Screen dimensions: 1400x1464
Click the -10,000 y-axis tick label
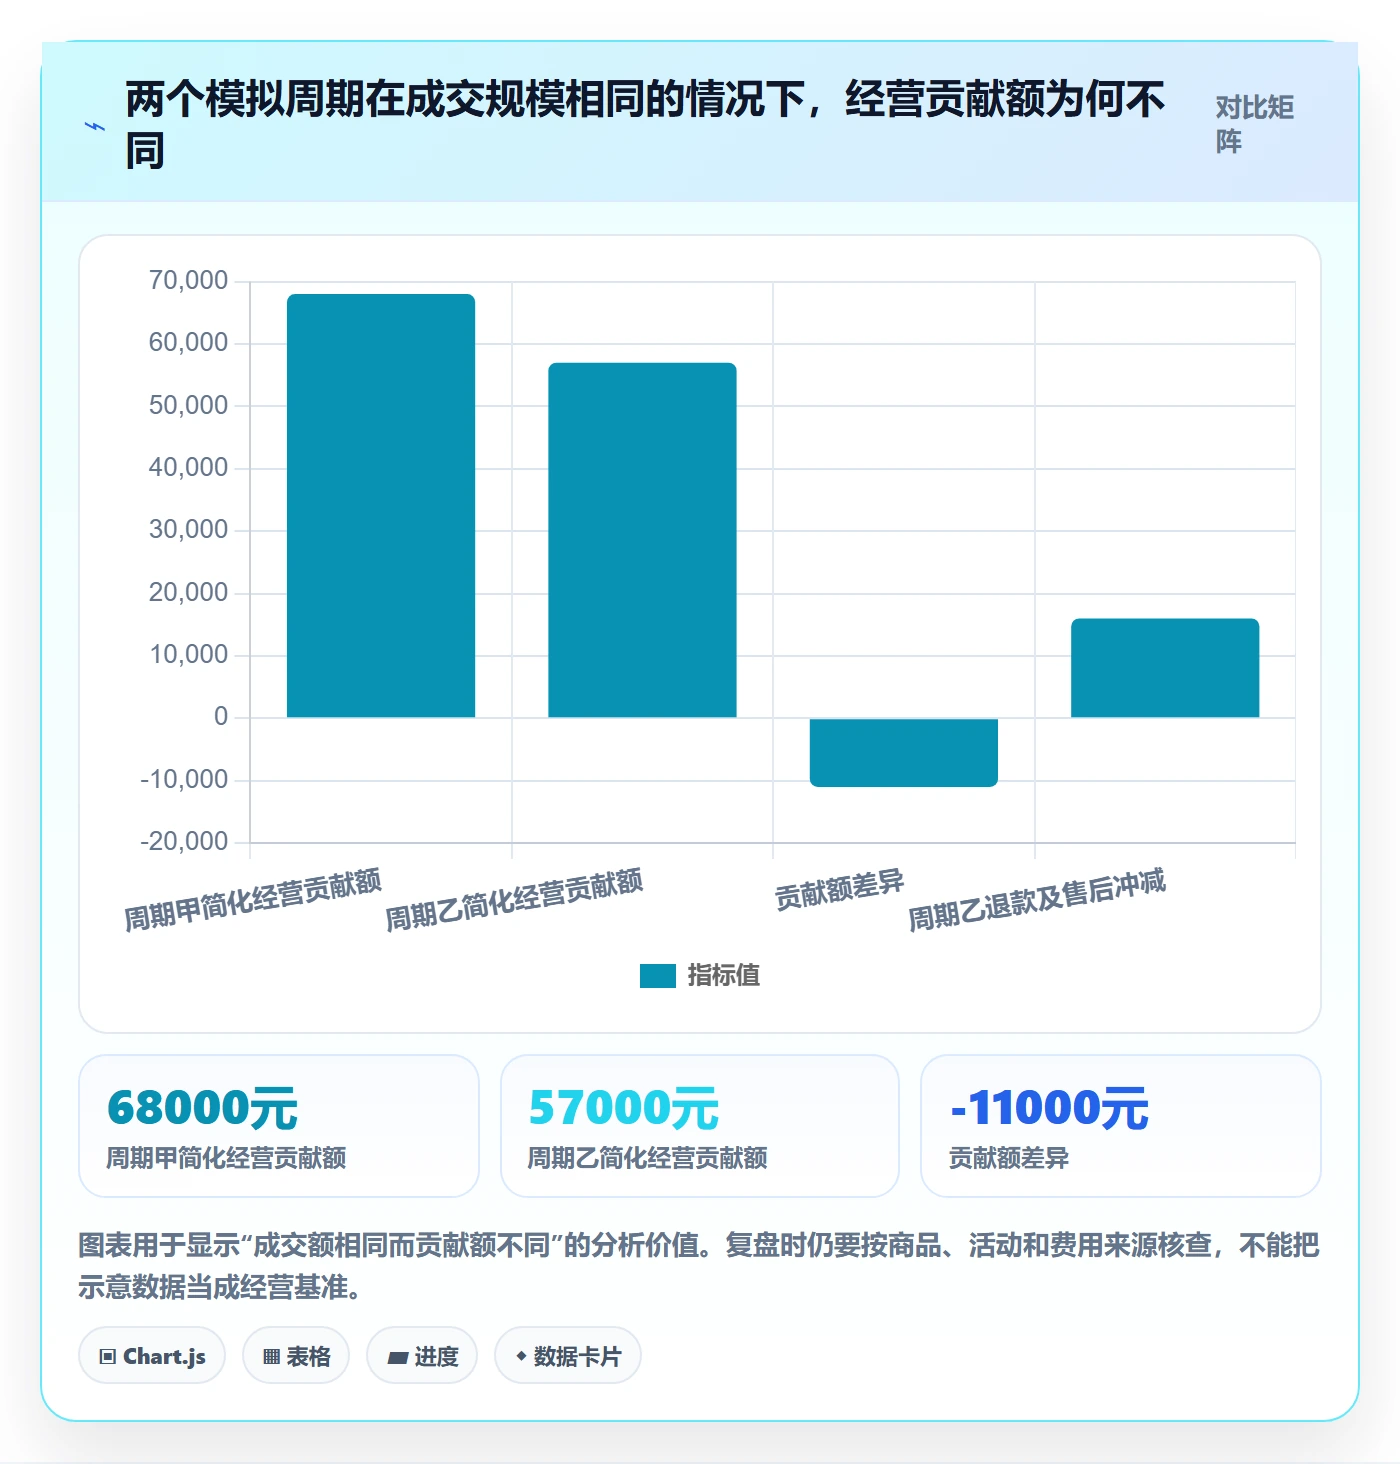(184, 780)
